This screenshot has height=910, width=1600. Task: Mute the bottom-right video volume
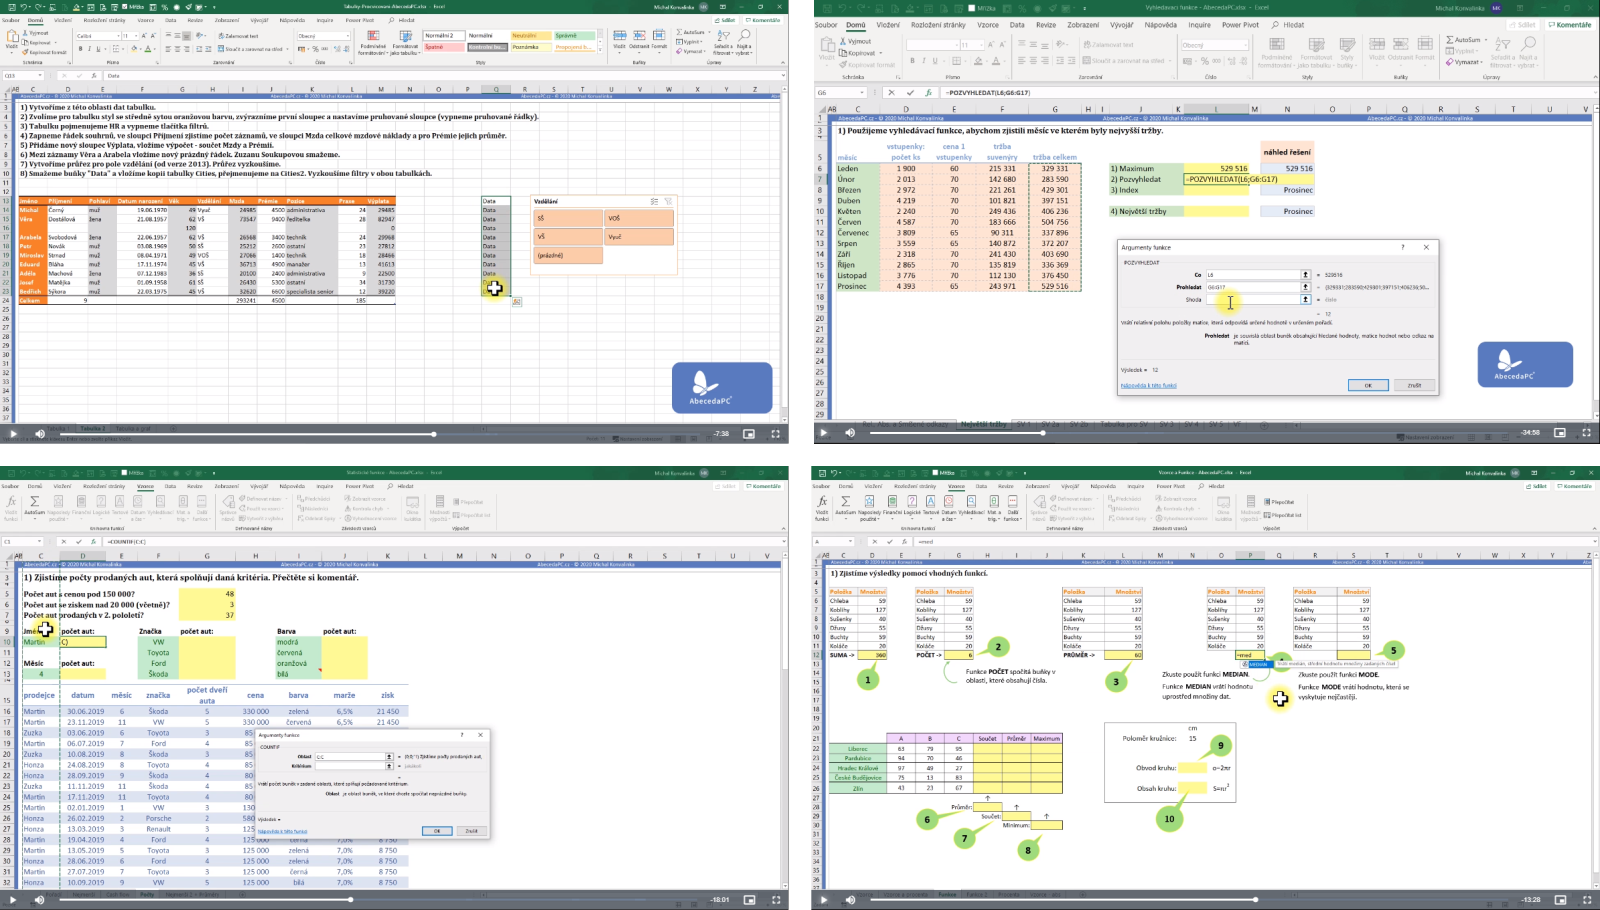tap(850, 900)
